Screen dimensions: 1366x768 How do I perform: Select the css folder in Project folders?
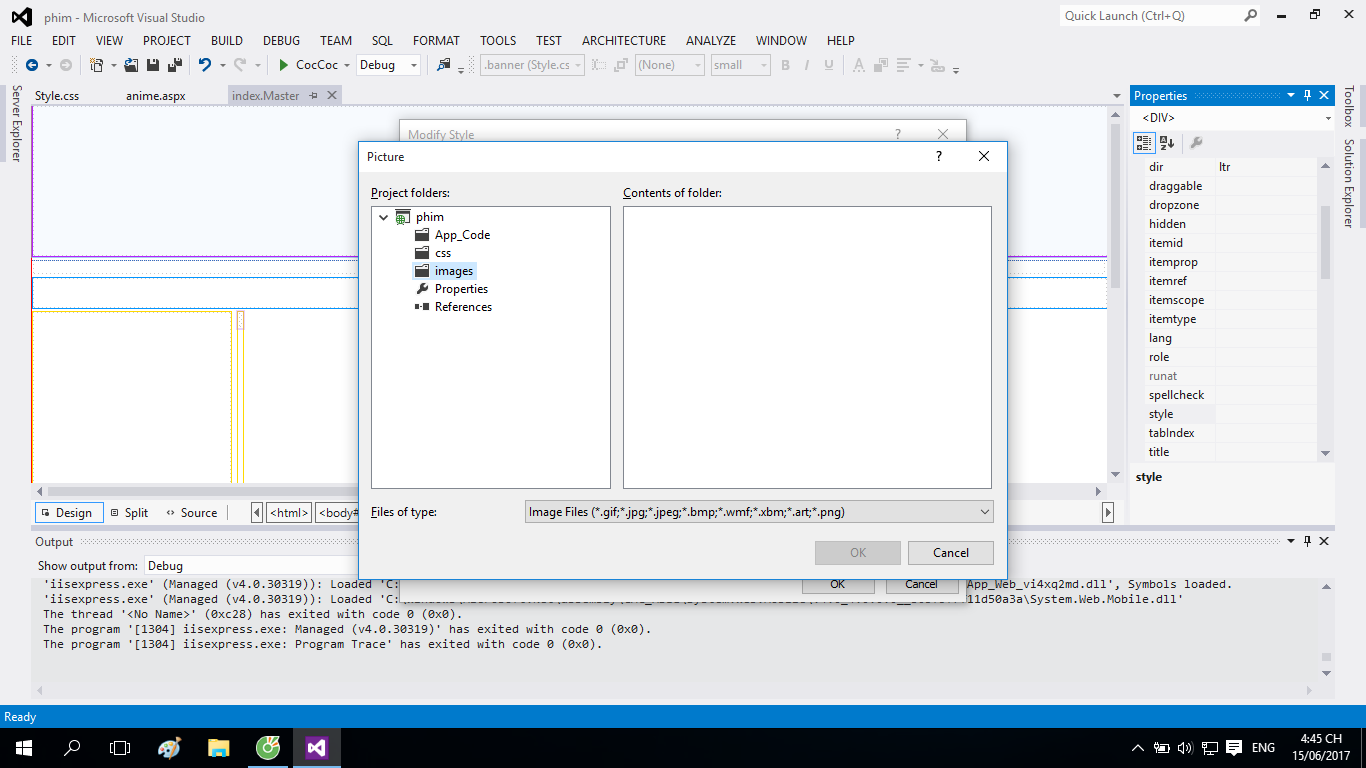point(442,253)
